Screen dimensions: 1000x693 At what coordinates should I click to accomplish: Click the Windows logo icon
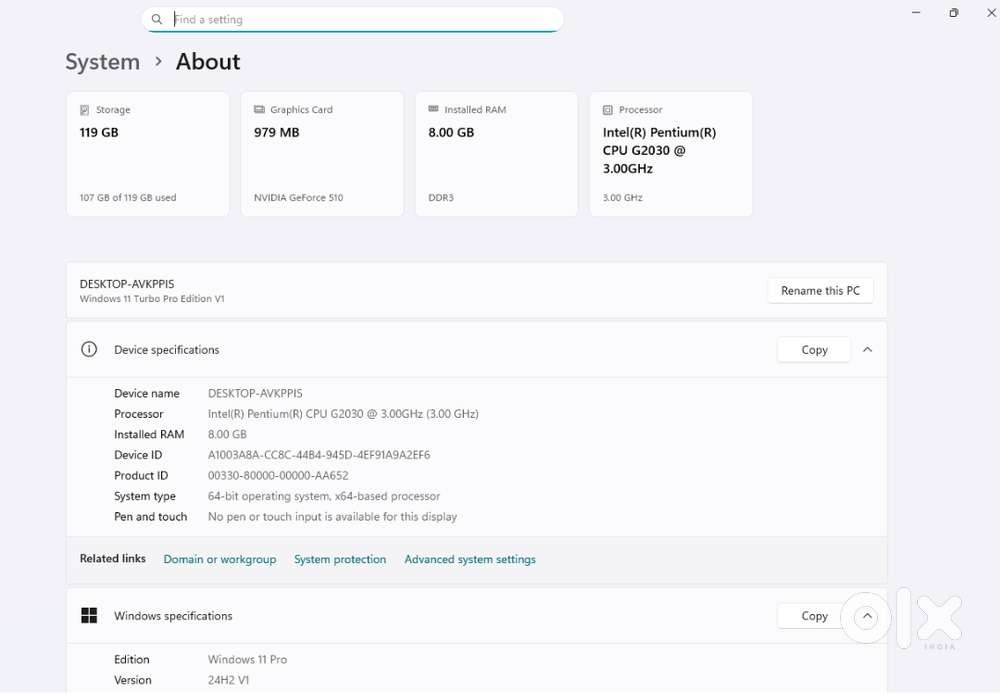pos(89,616)
